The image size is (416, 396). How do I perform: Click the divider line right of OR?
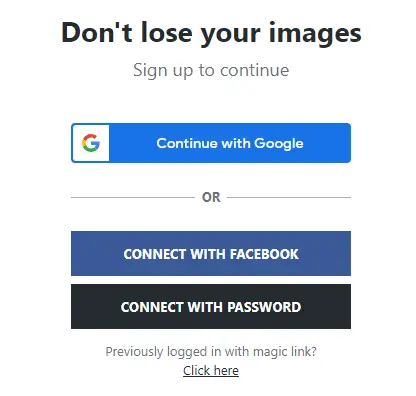pyautogui.click(x=289, y=197)
